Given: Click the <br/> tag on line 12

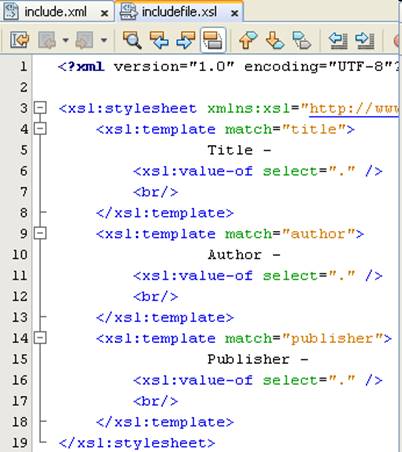Looking at the screenshot, I should 156,297.
